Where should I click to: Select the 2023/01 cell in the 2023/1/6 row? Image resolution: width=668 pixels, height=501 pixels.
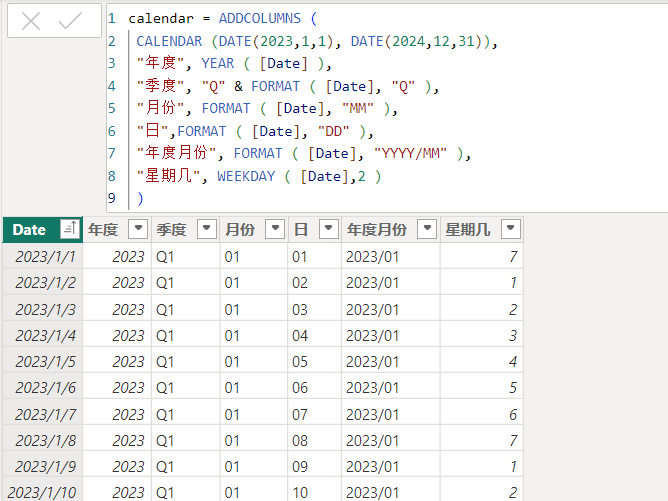391,387
